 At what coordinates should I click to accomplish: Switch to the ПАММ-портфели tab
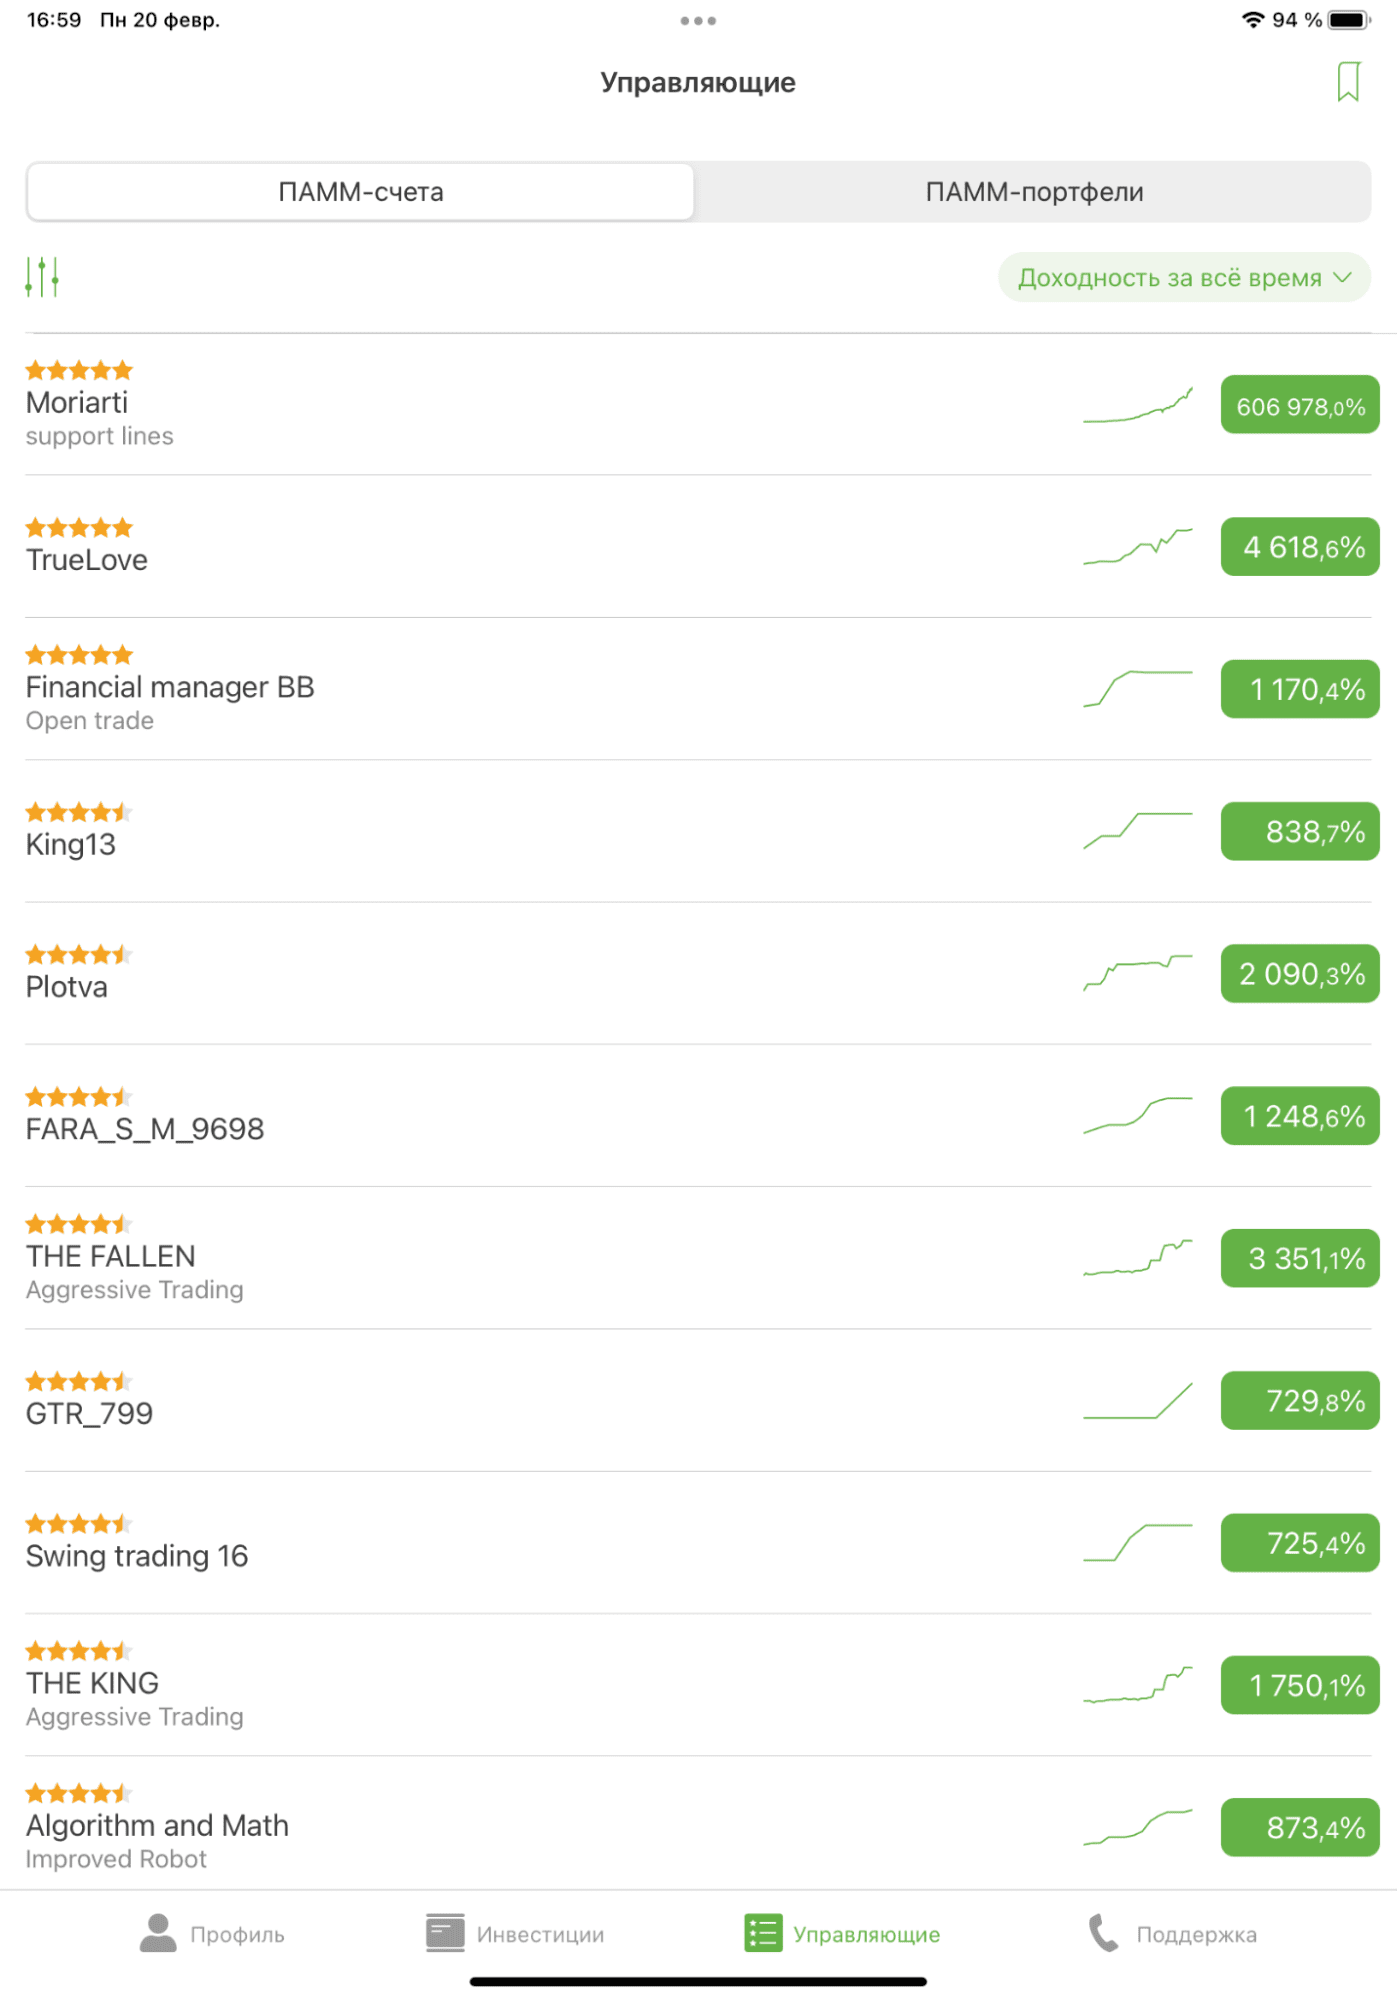coord(1034,192)
